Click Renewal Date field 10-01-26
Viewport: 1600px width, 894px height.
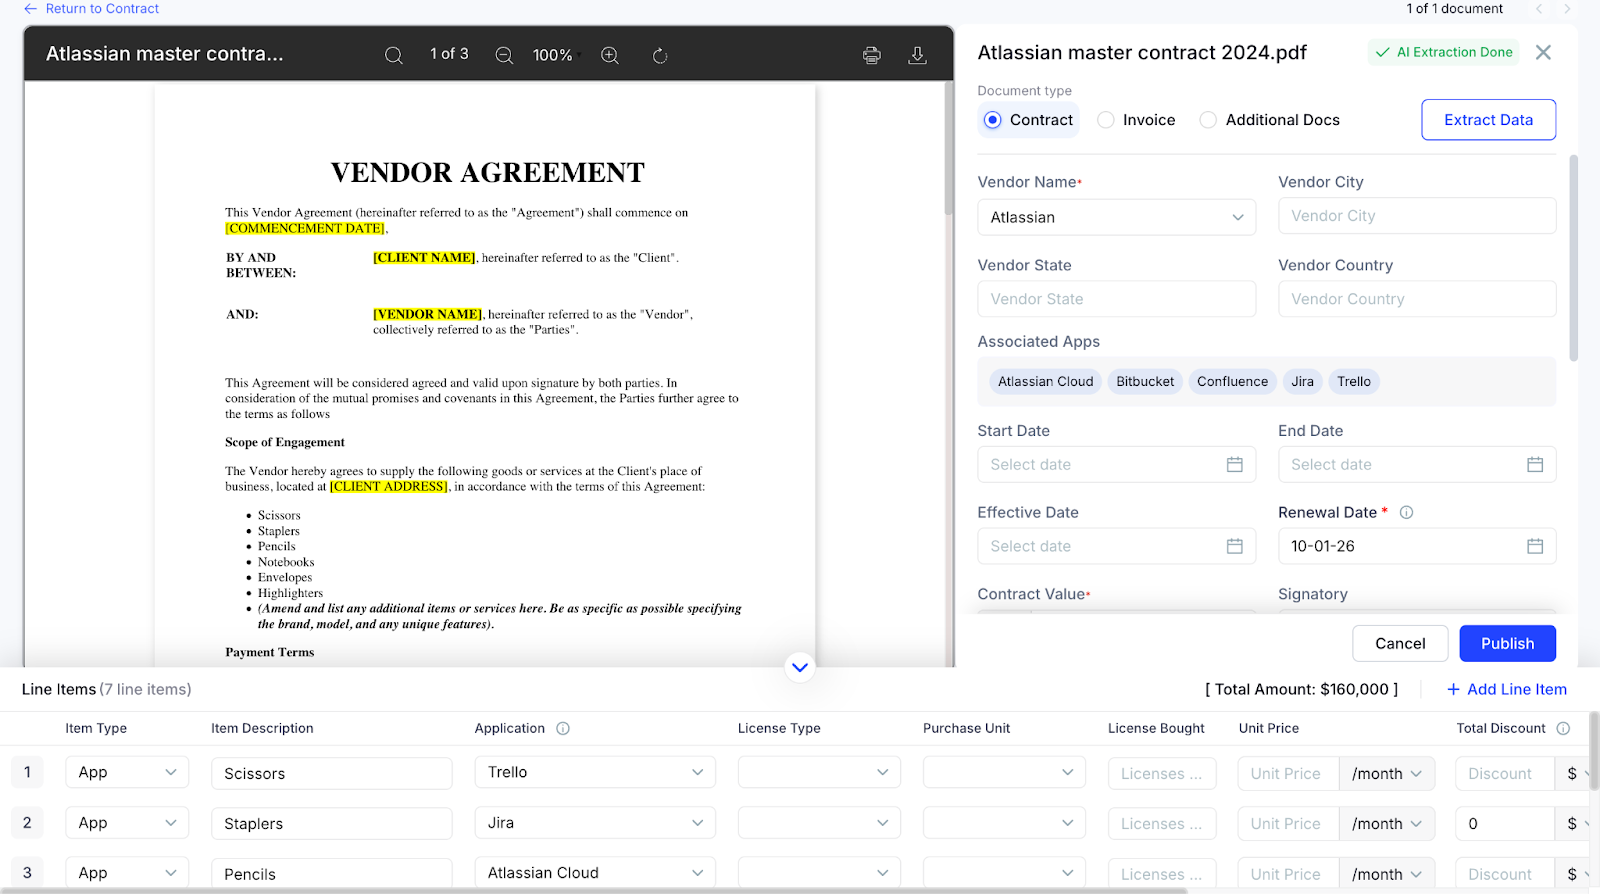1417,546
